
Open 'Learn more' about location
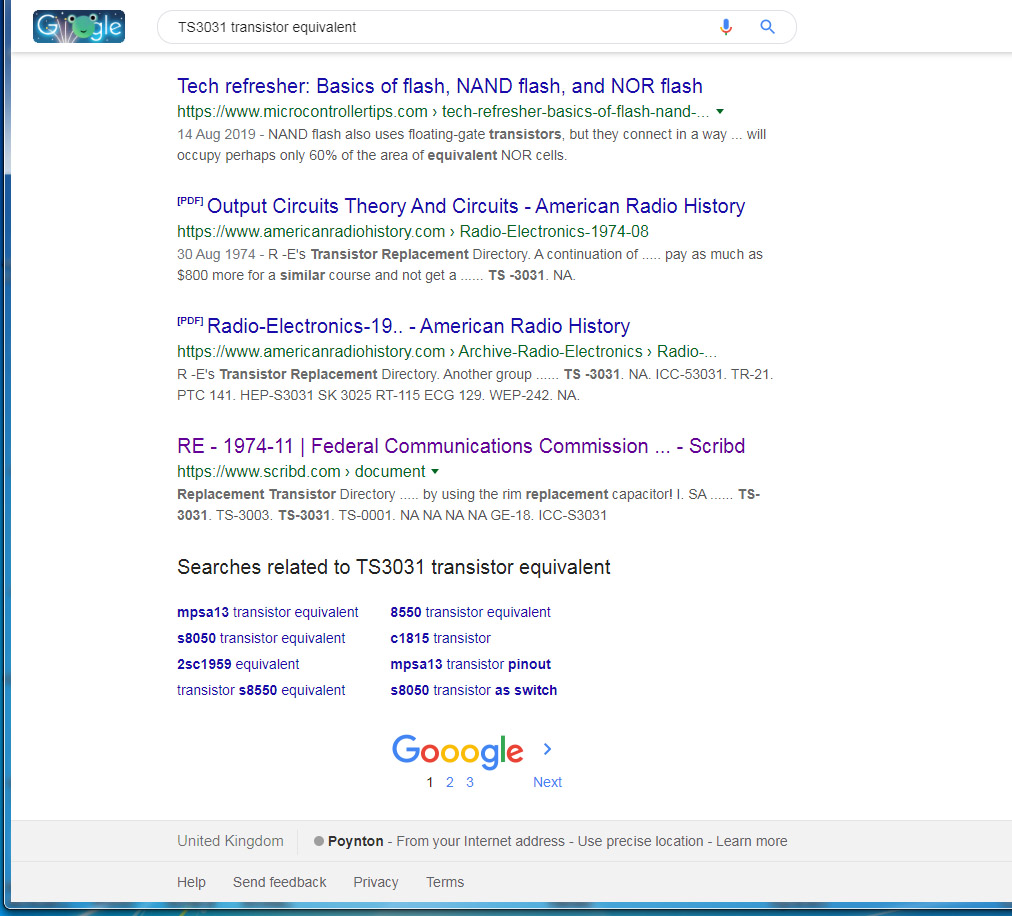point(751,841)
